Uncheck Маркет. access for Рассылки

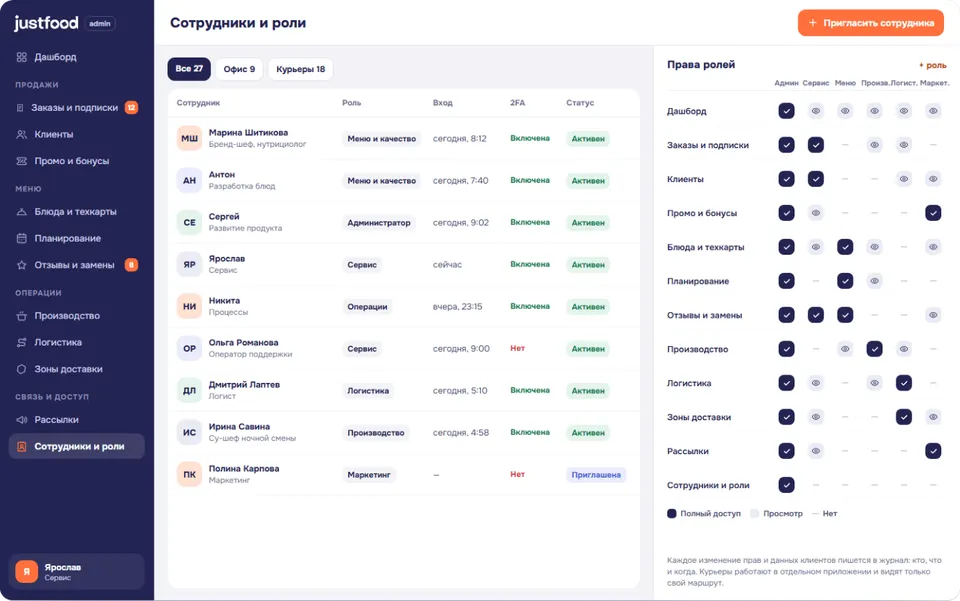[934, 451]
